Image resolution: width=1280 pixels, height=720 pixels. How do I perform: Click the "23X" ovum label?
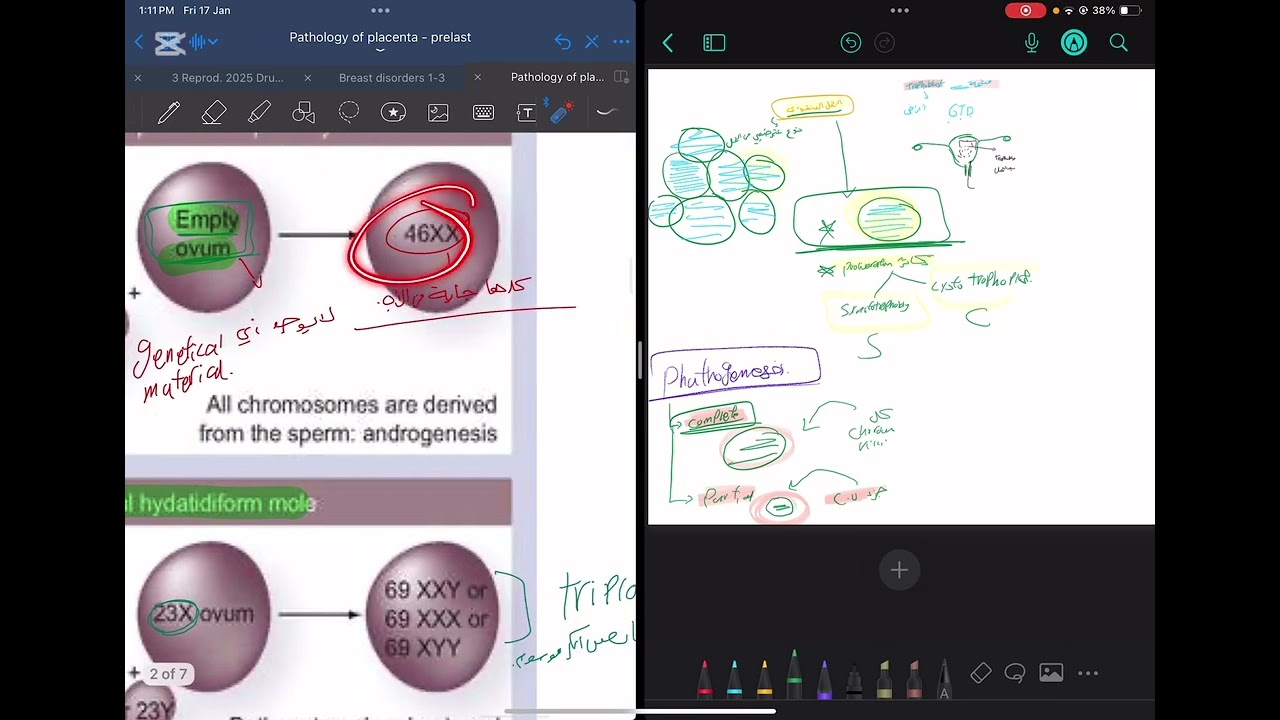pos(174,615)
